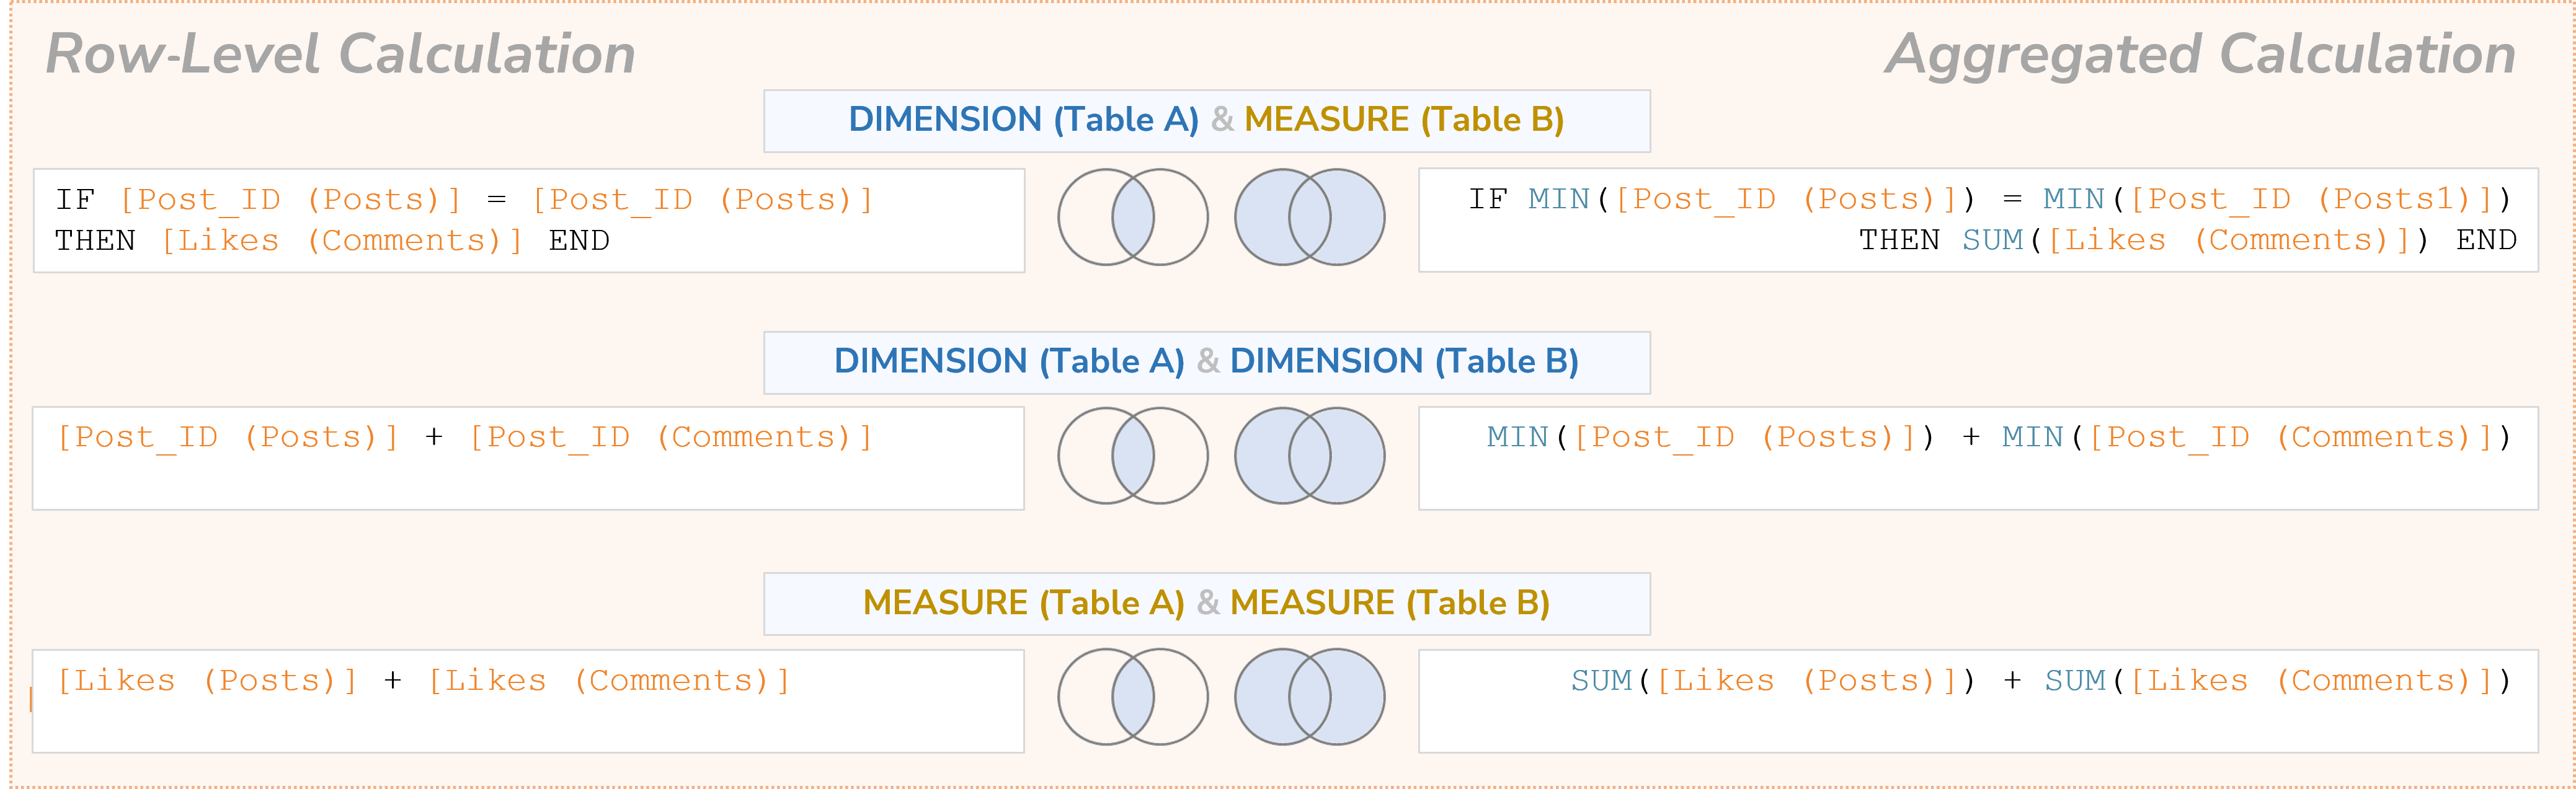Click the aggregated IF MIN Post_ID formula box
The image size is (2576, 789).
(x=1978, y=220)
